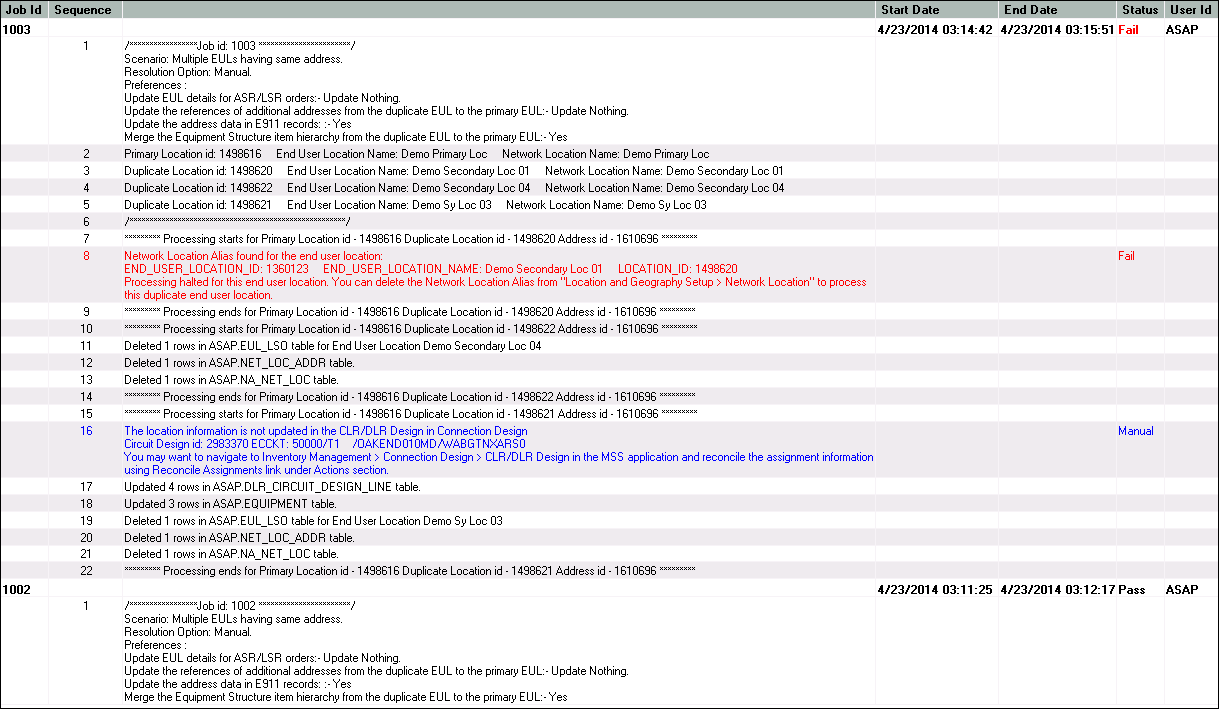The image size is (1219, 709).
Task: Select Updated 4 rows in ASAP.DLR_CIRCUIT_DESIGN_LINE row
Action: point(609,487)
